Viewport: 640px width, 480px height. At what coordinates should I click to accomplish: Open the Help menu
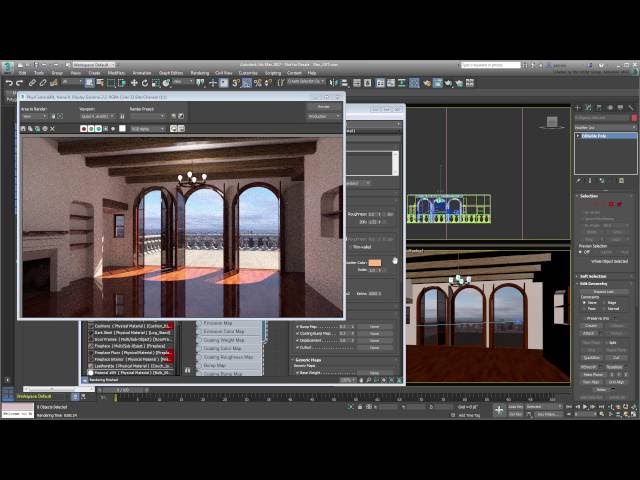tap(312, 73)
